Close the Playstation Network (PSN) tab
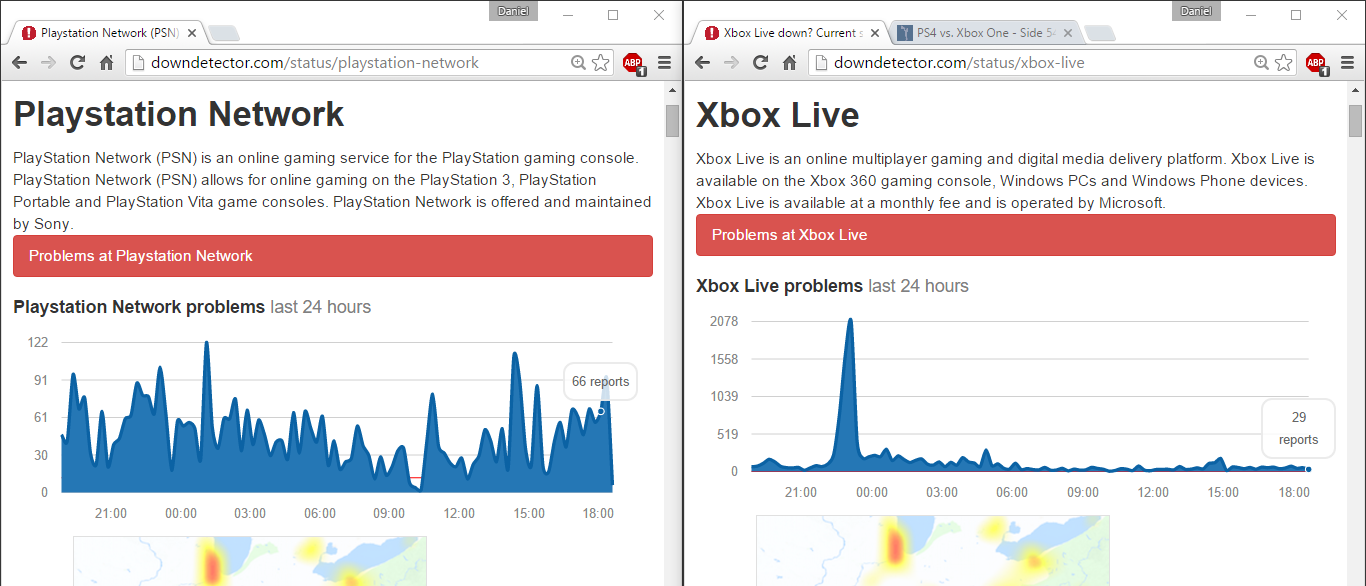 tap(191, 33)
